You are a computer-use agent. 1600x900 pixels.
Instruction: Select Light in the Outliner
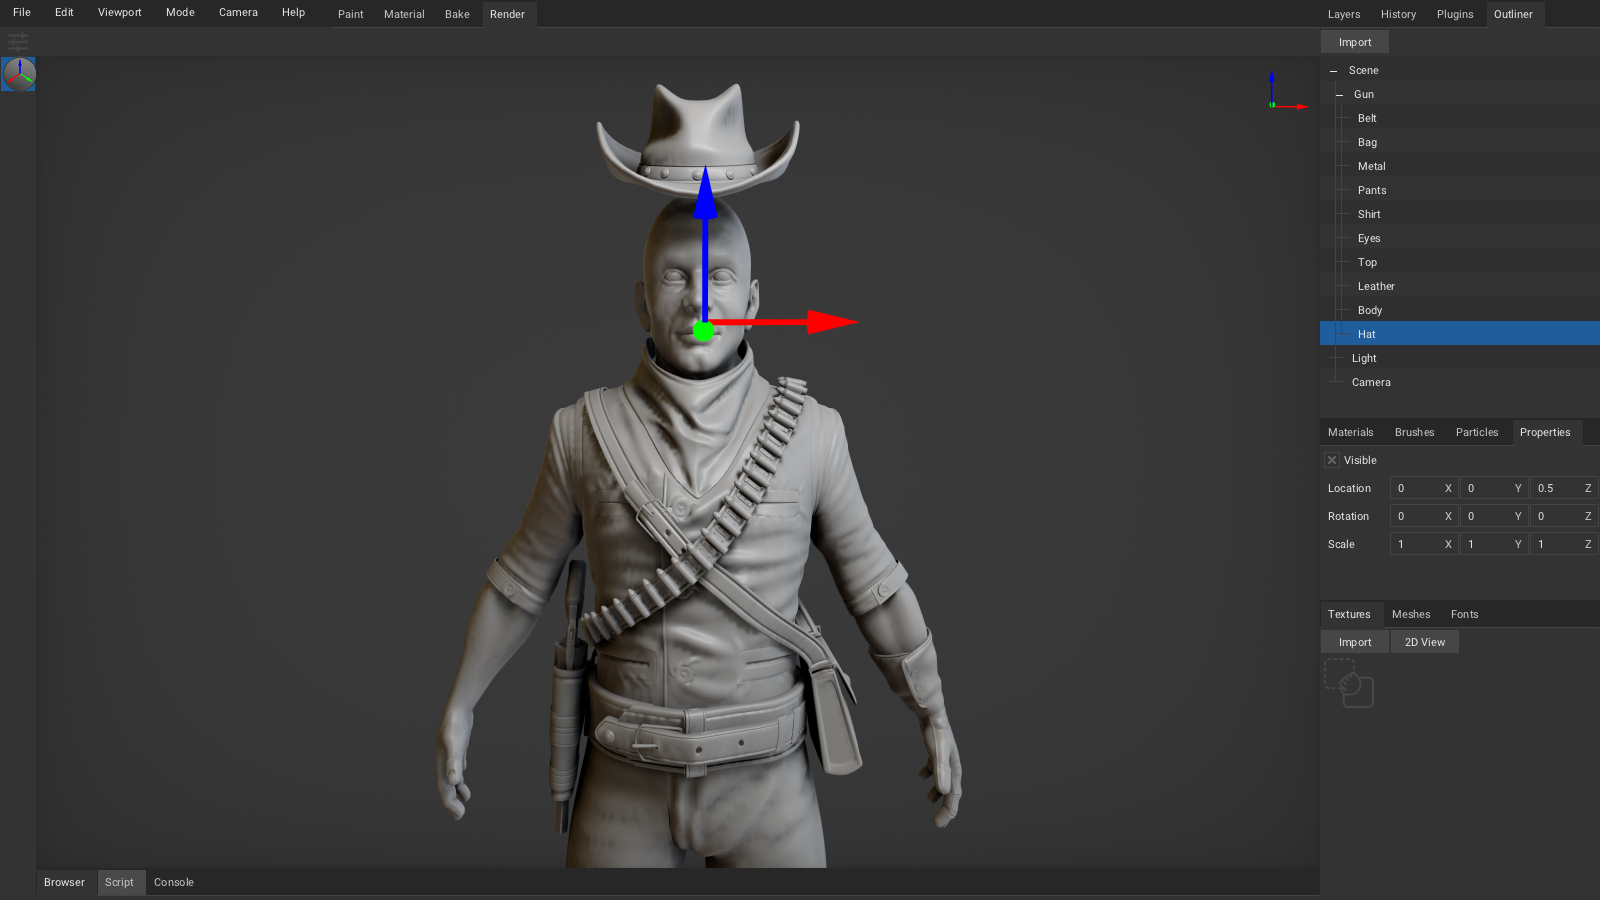[x=1363, y=358]
